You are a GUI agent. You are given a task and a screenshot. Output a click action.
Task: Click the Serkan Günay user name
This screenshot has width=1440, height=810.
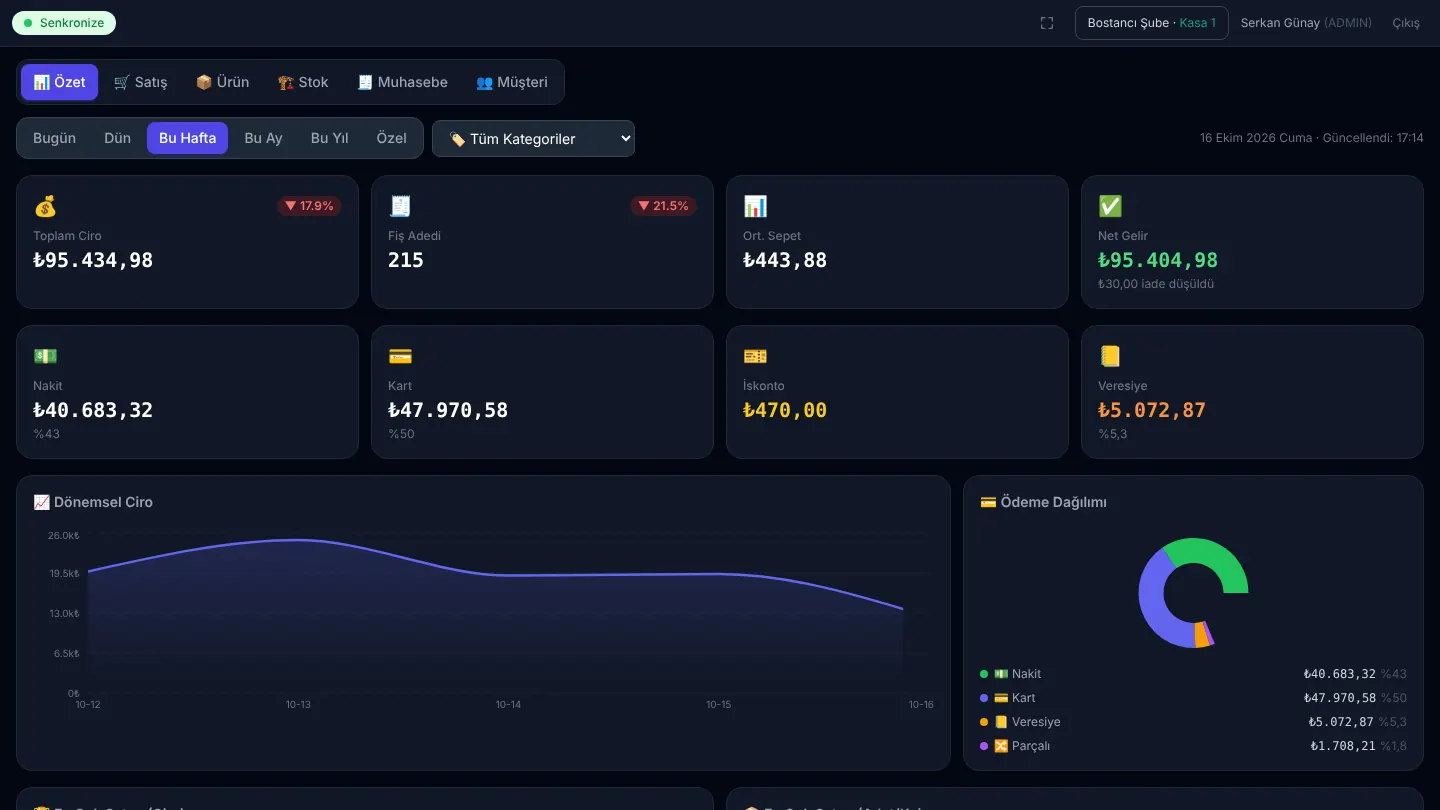1280,23
